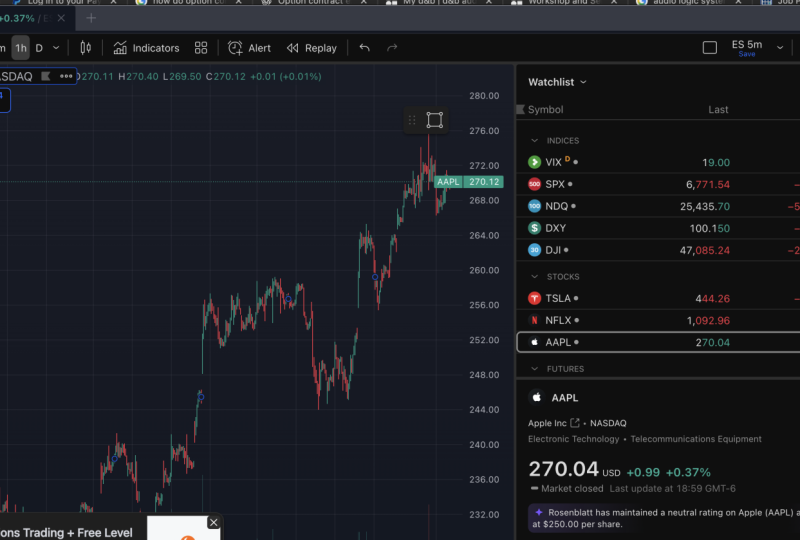
Task: Click the DJI 30 logo icon
Action: click(x=534, y=250)
